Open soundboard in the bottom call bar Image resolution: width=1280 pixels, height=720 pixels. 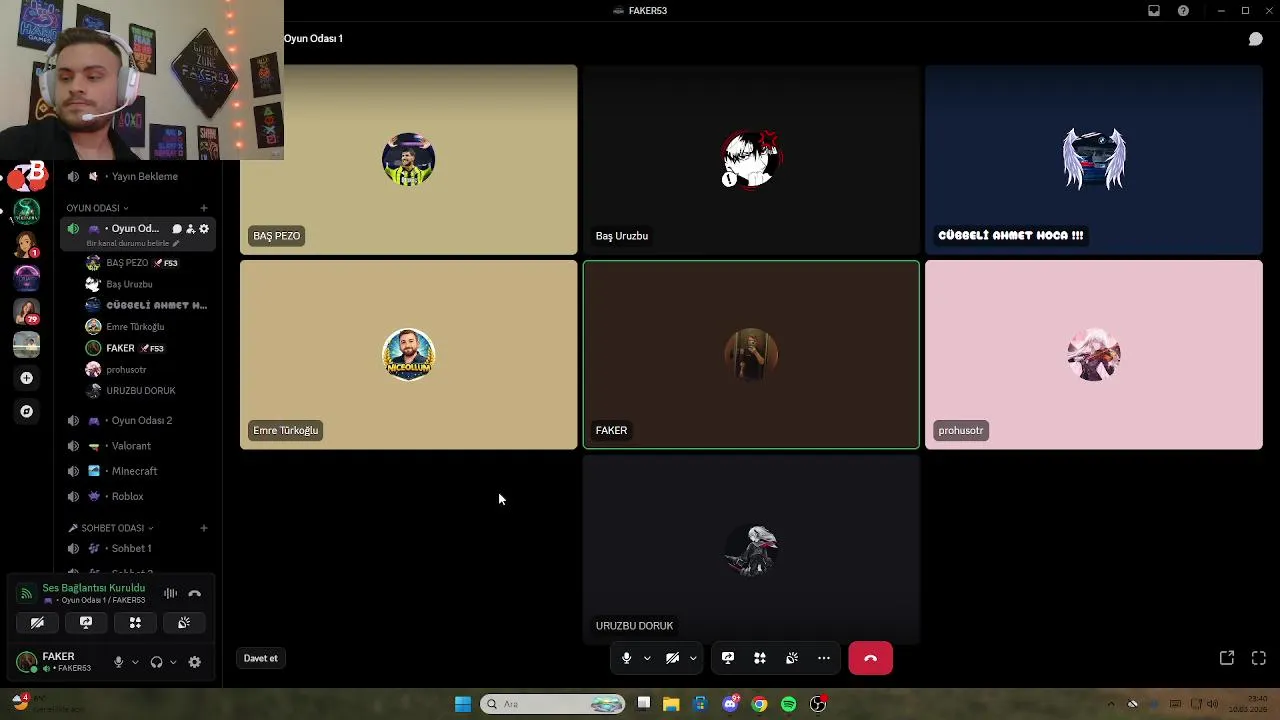point(792,658)
